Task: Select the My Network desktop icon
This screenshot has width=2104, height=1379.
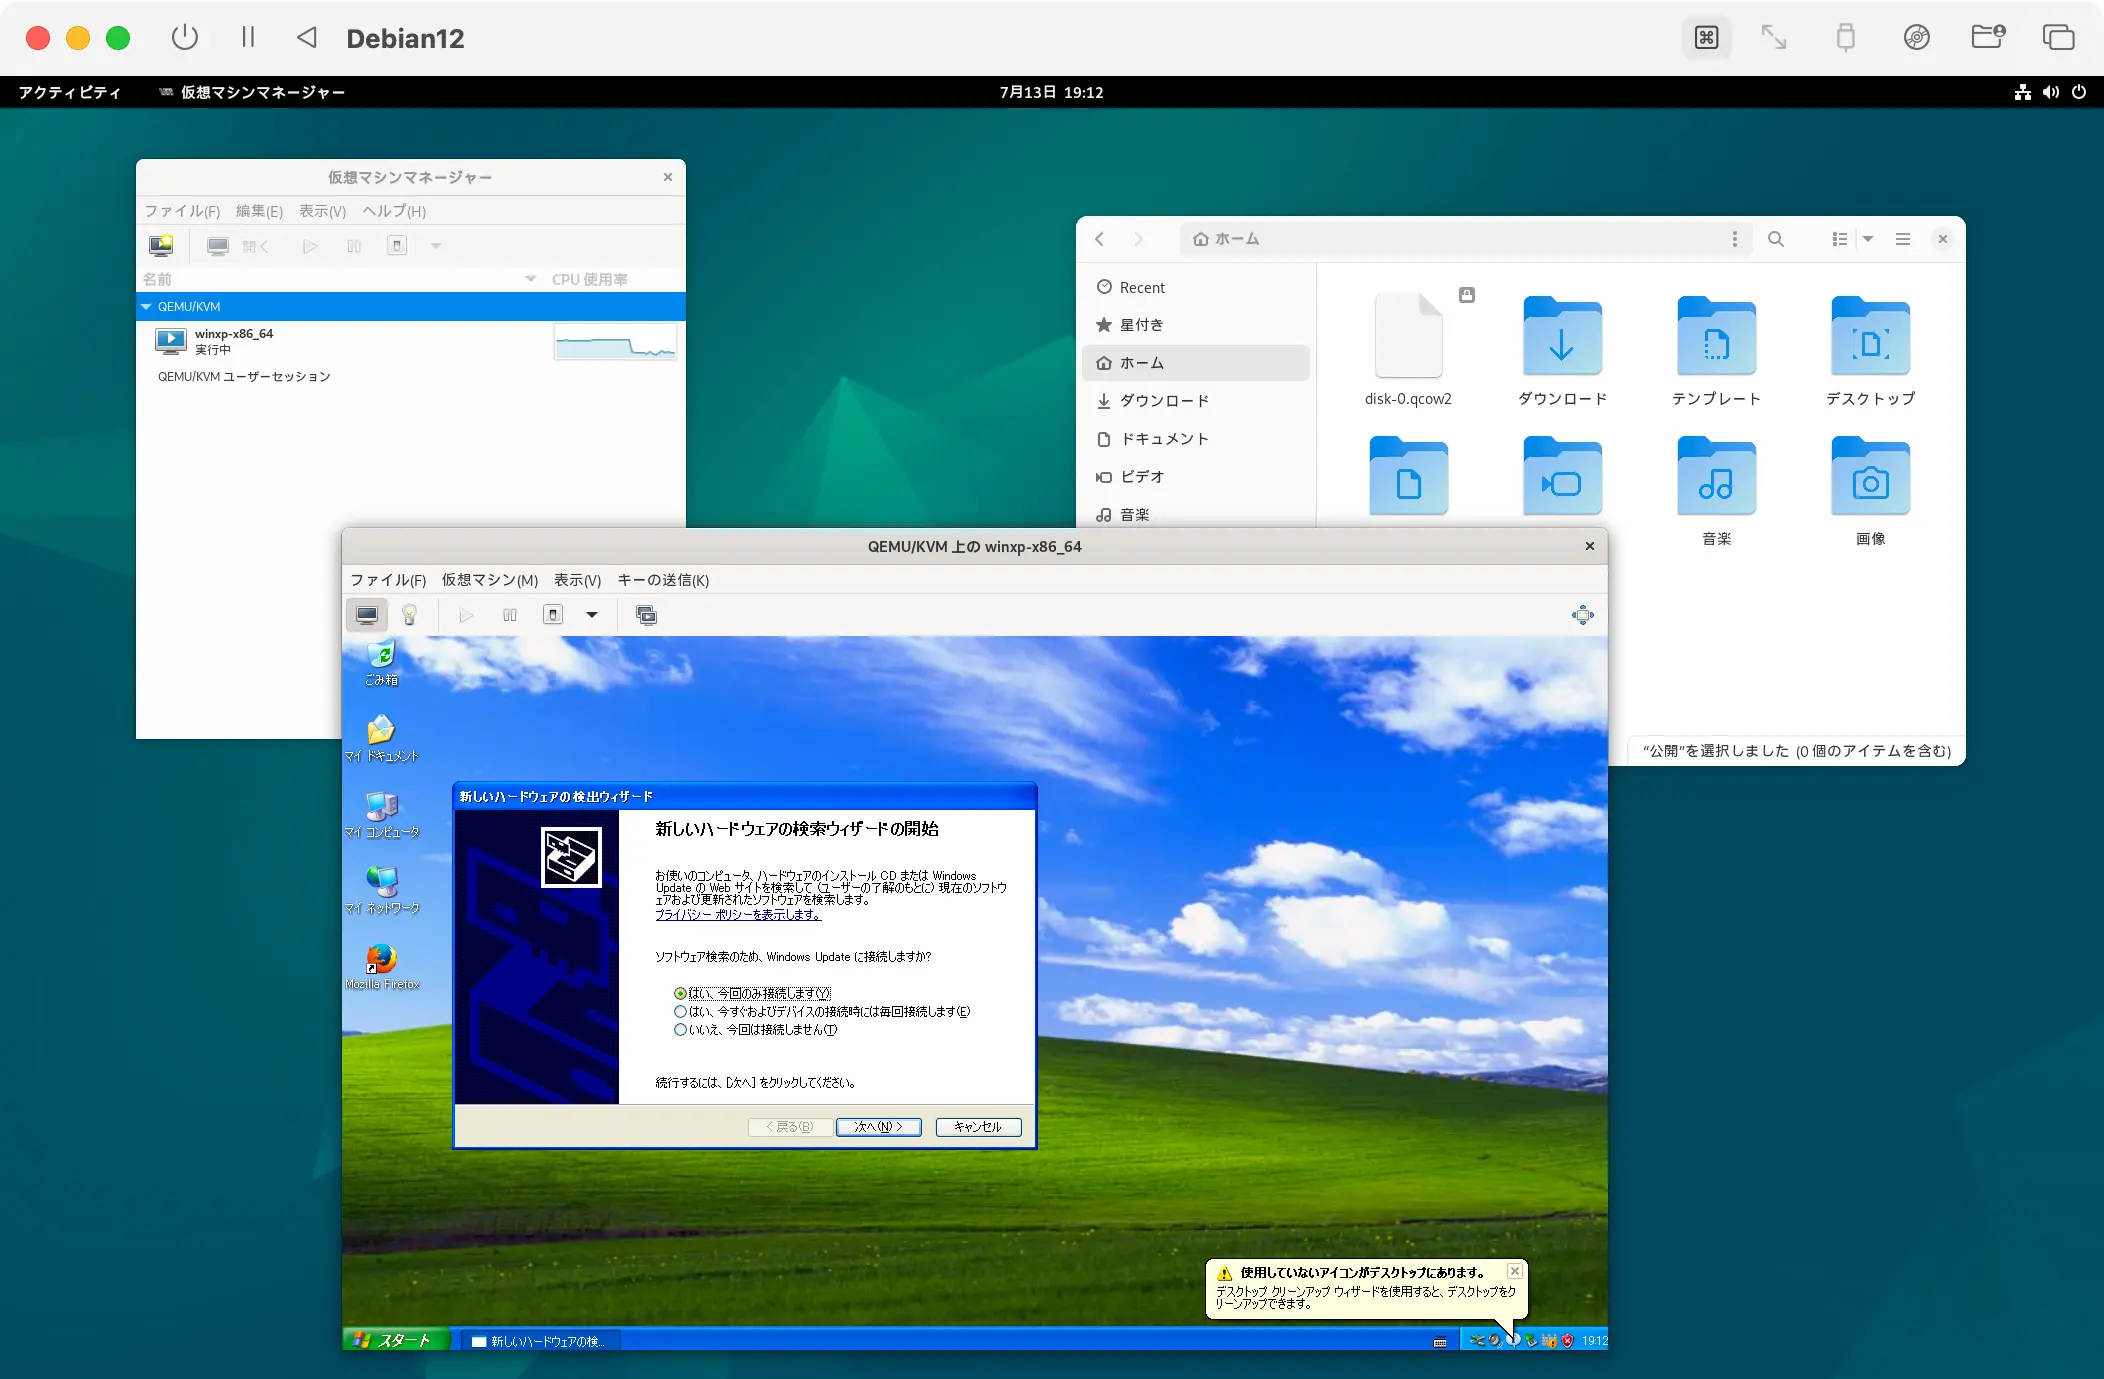Action: pos(381,890)
